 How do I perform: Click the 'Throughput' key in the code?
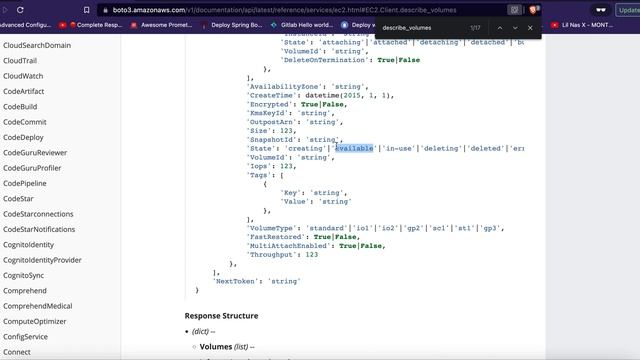(x=271, y=255)
